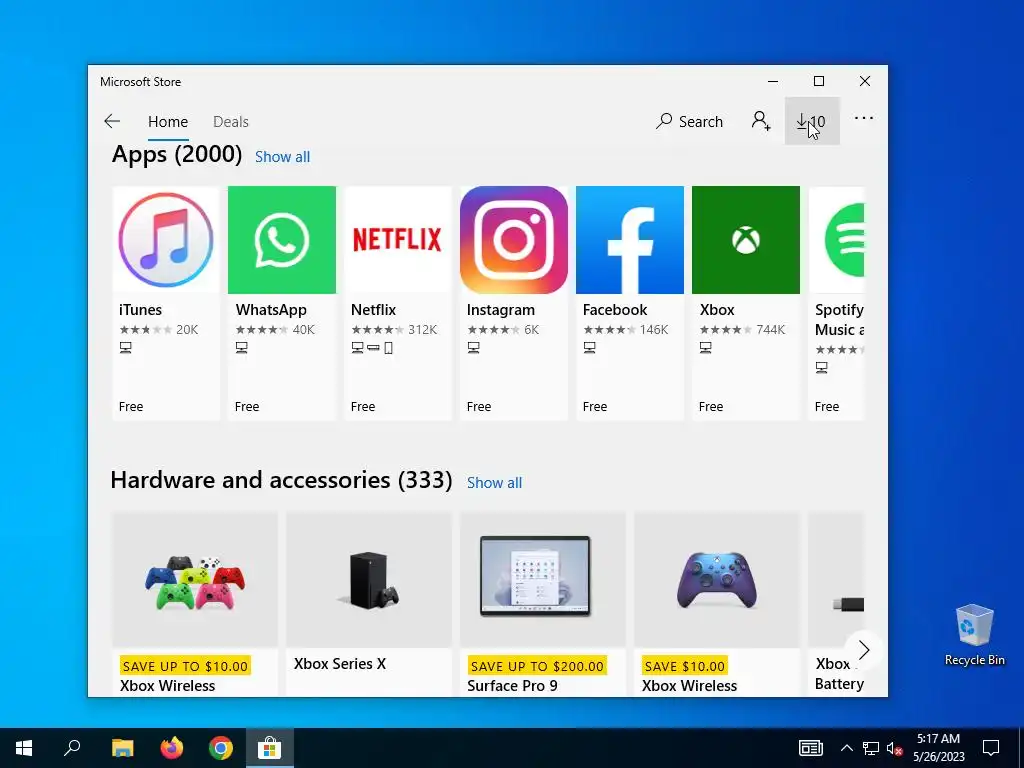
Task: Click the Netflix device-compatibility icons
Action: pyautogui.click(x=372, y=348)
